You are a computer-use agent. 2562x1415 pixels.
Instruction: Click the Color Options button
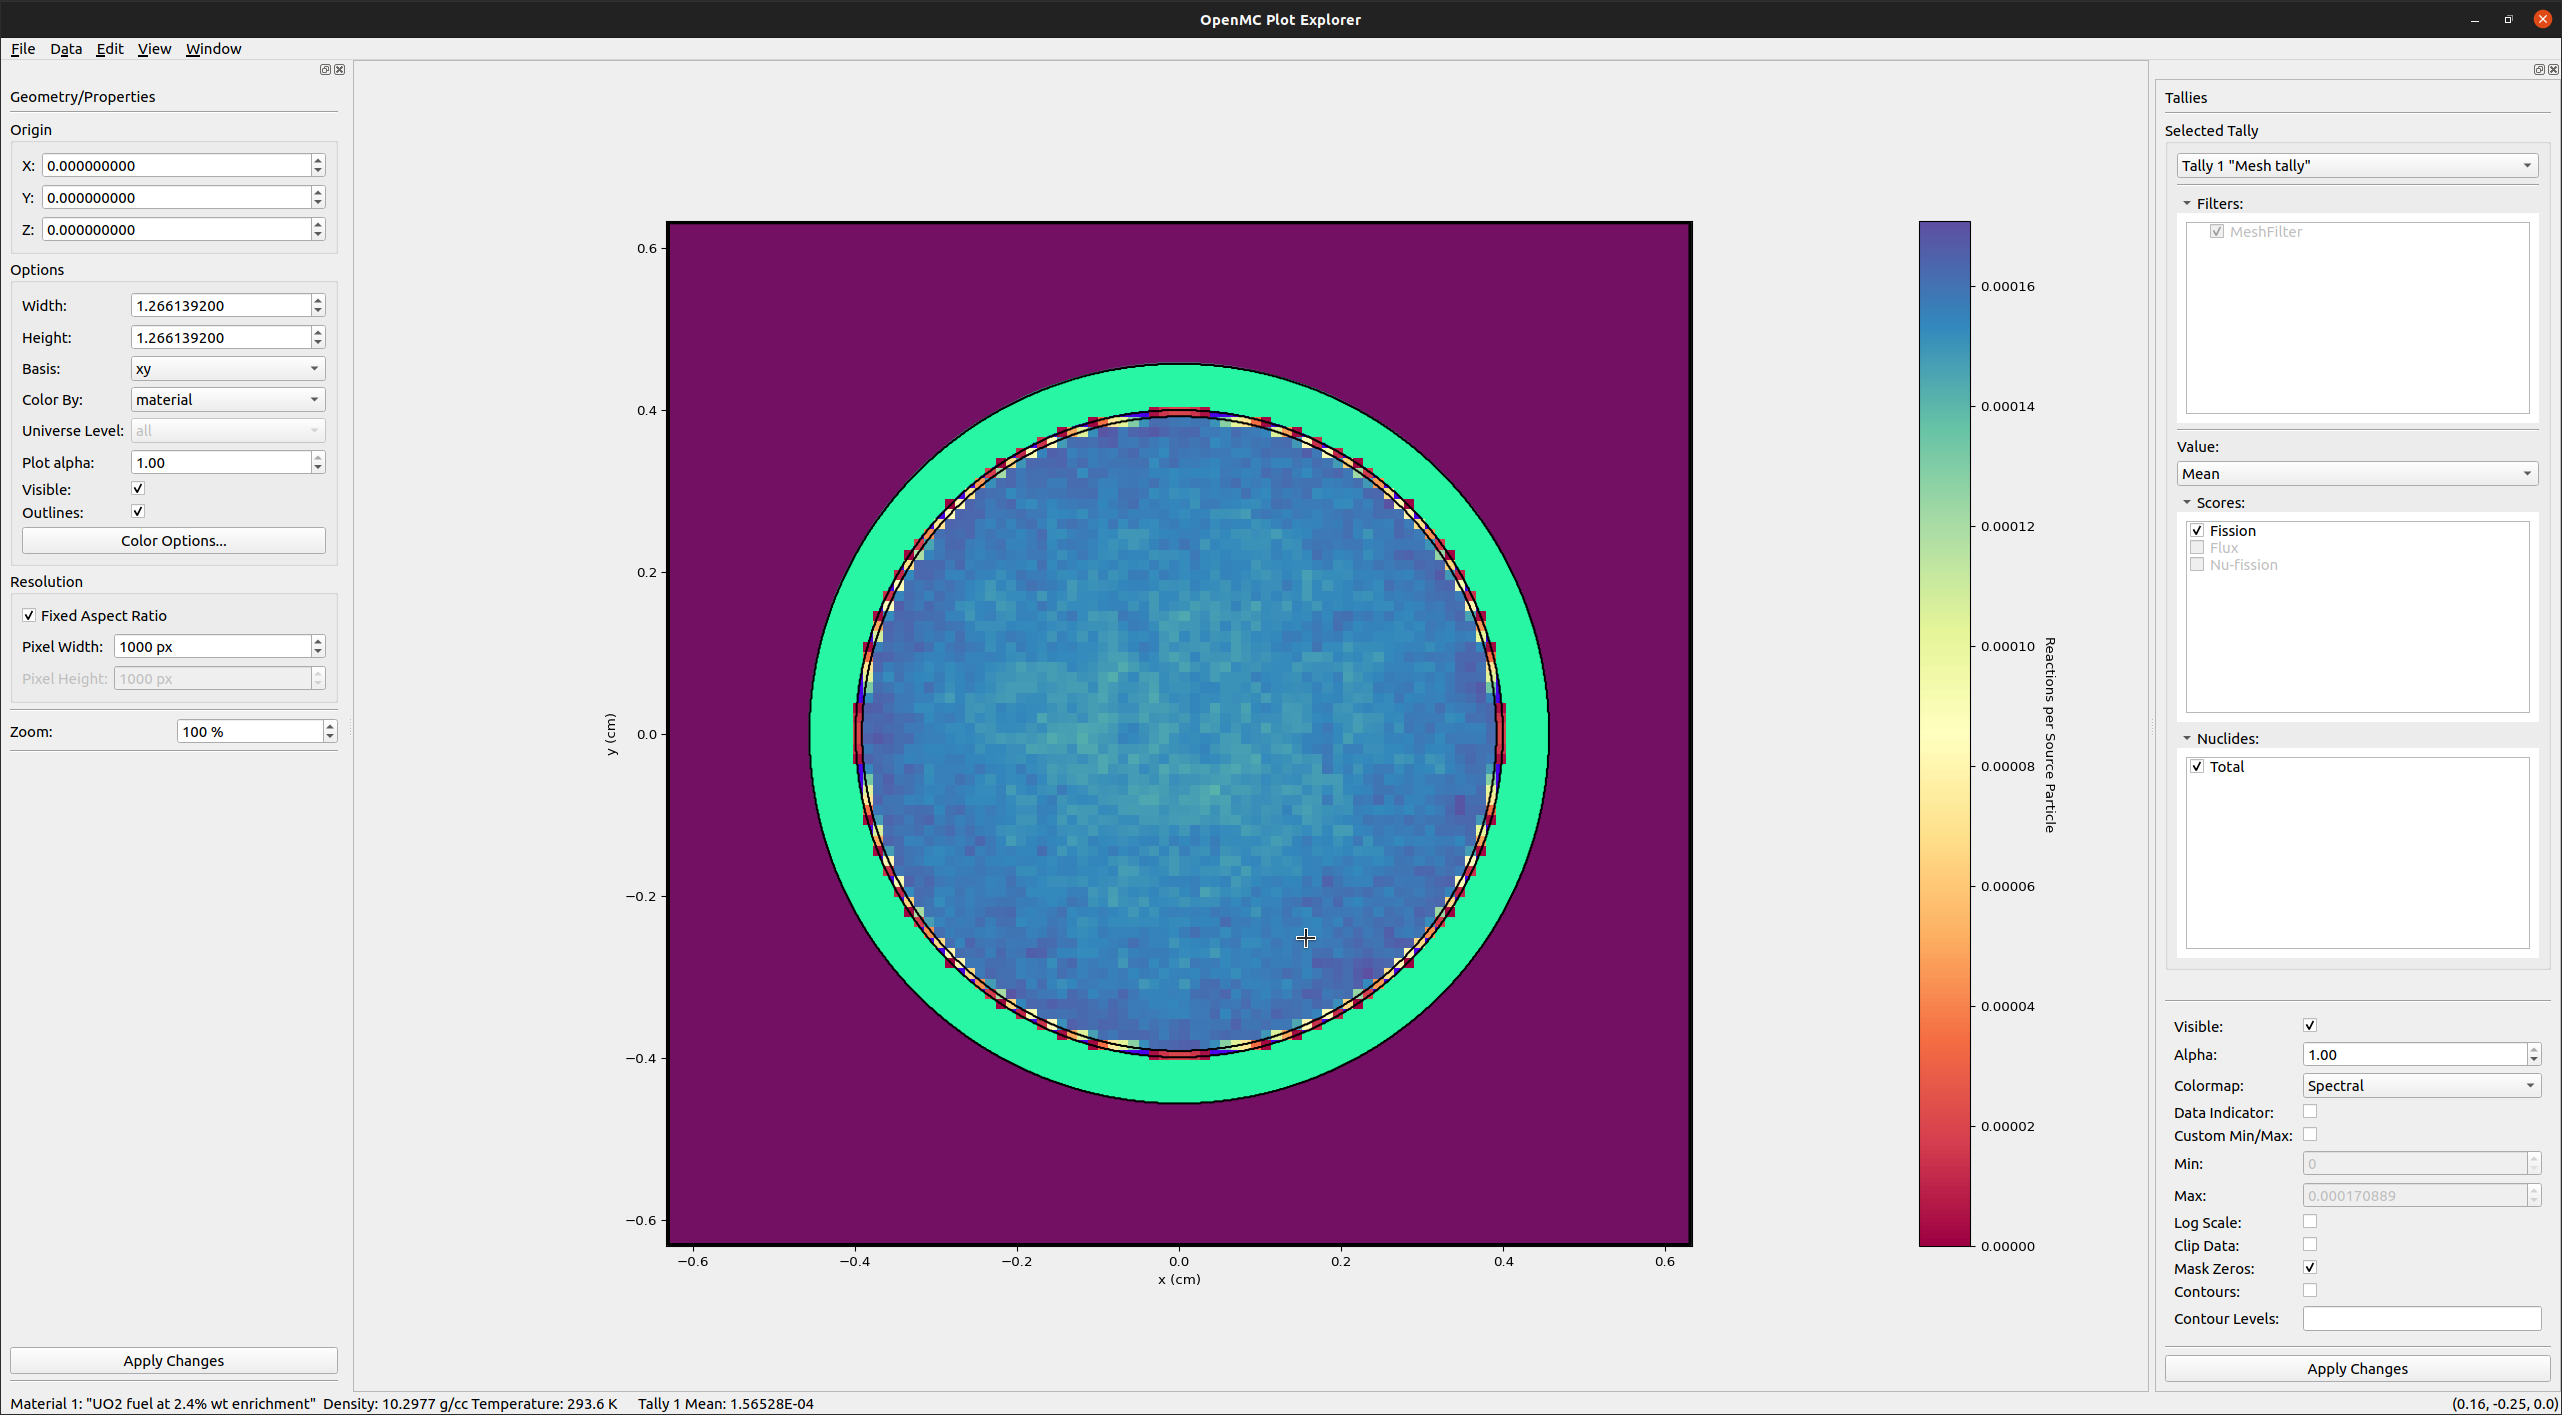coord(173,541)
